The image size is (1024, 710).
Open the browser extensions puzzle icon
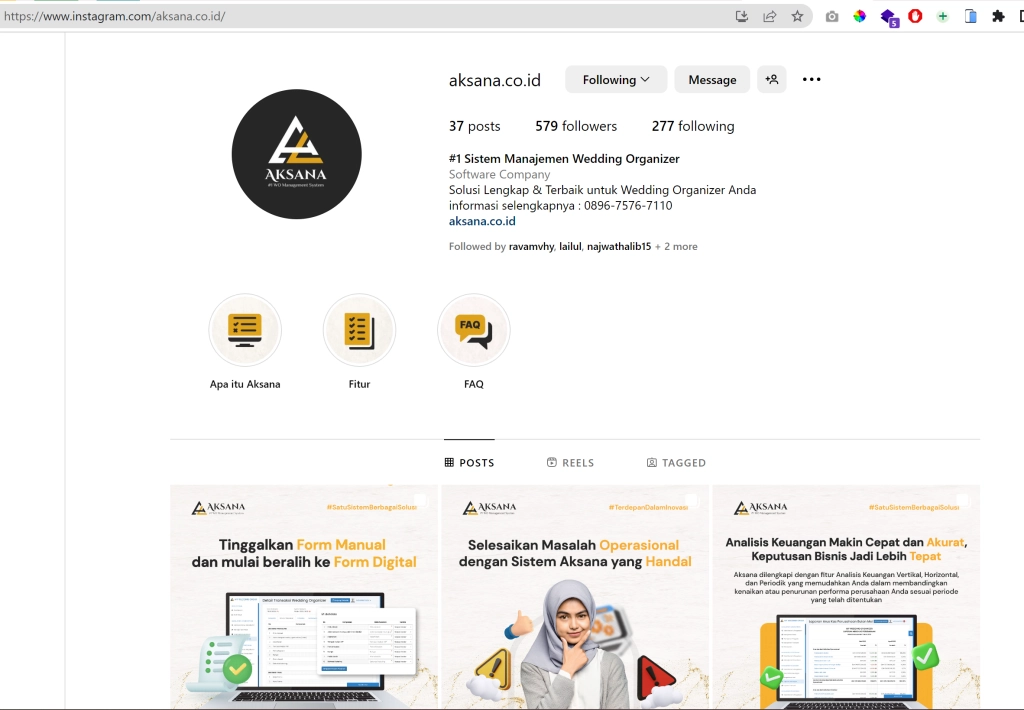997,16
